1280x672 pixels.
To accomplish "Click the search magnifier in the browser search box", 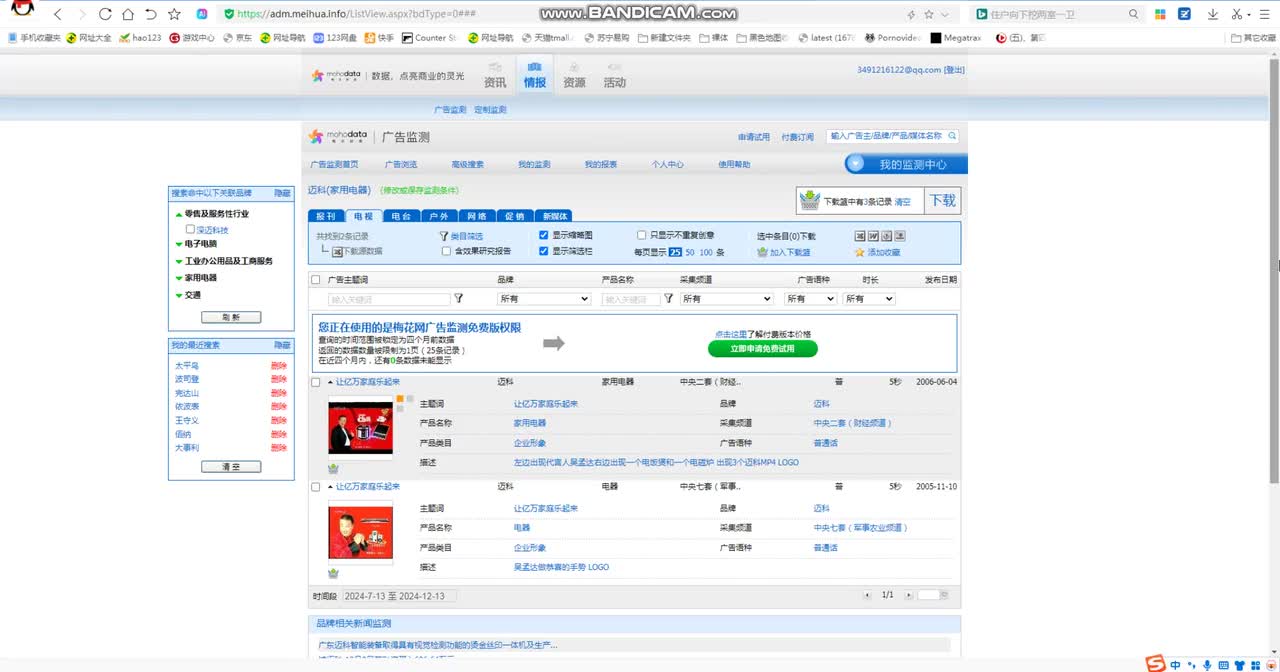I will click(x=1134, y=14).
